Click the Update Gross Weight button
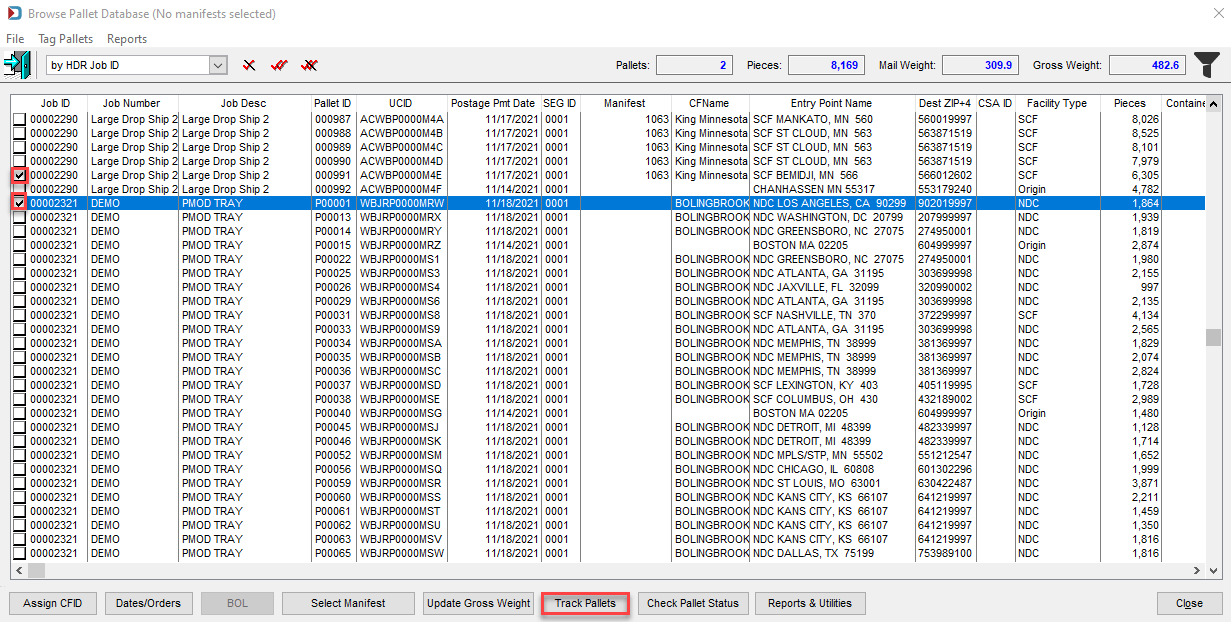This screenshot has width=1231, height=622. tap(478, 603)
